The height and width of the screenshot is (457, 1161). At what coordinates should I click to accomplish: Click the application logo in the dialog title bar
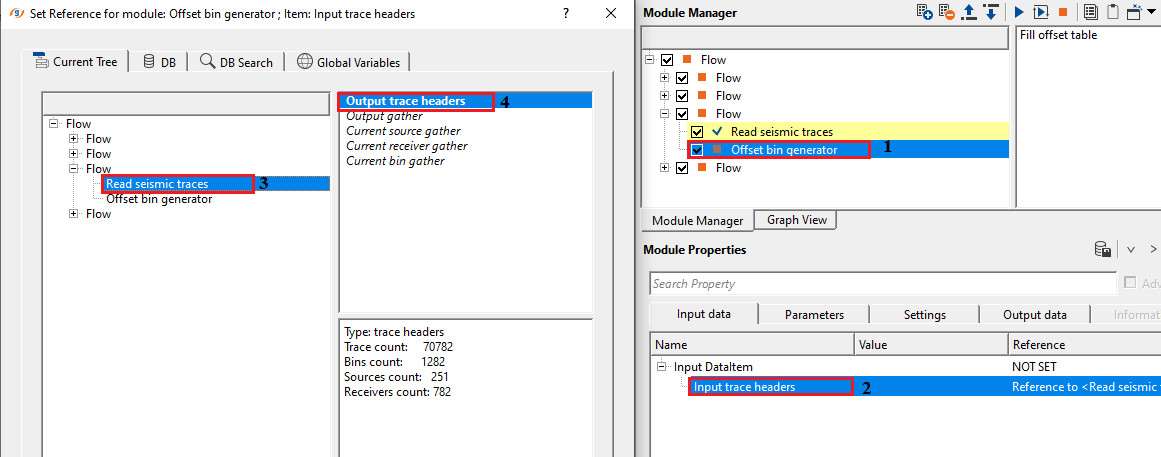tap(18, 13)
